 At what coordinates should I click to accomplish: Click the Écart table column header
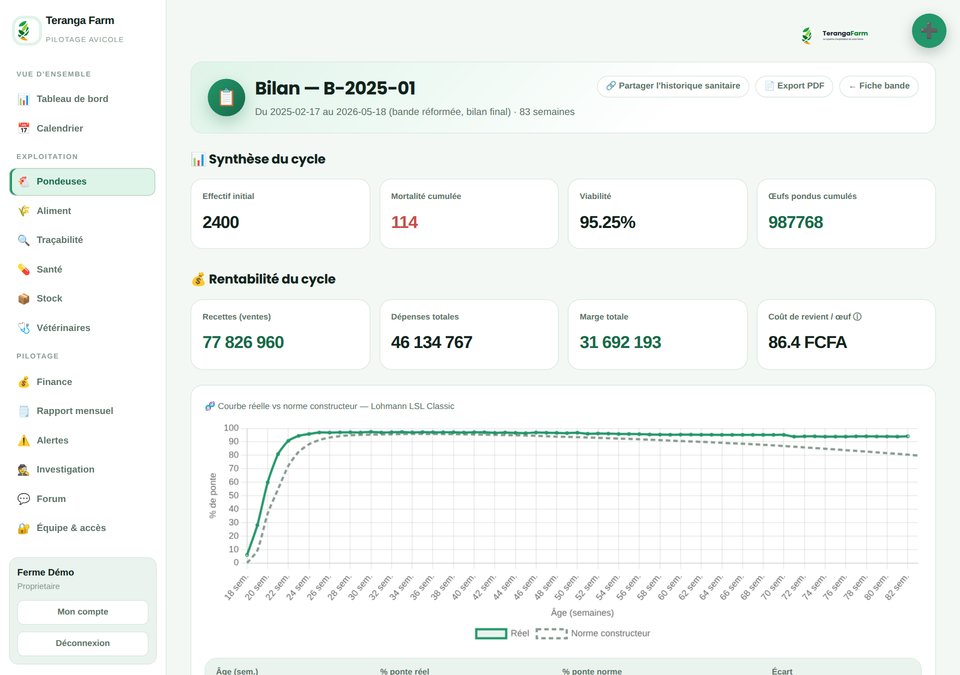point(782,671)
